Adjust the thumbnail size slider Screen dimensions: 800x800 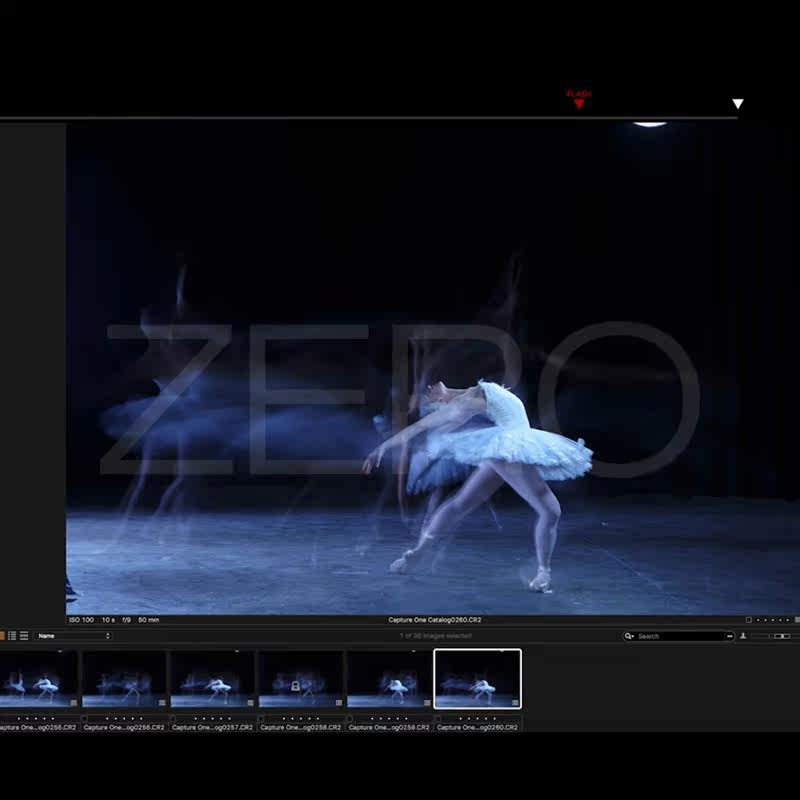781,636
